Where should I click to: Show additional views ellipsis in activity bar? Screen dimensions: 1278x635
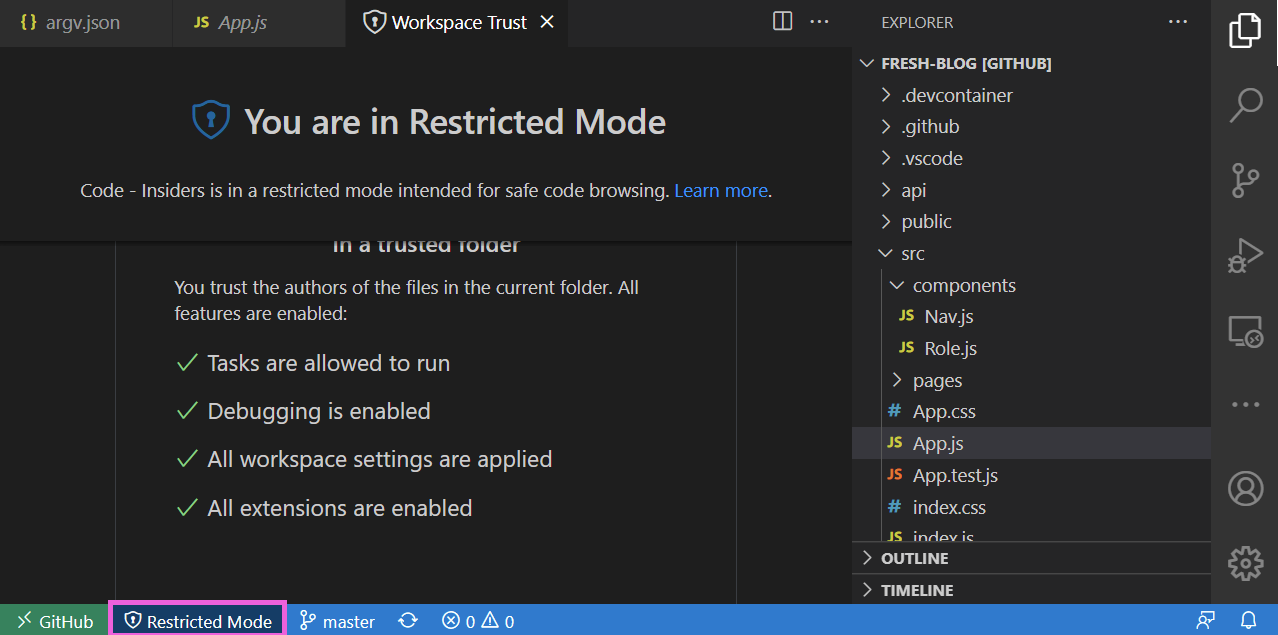tap(1245, 405)
